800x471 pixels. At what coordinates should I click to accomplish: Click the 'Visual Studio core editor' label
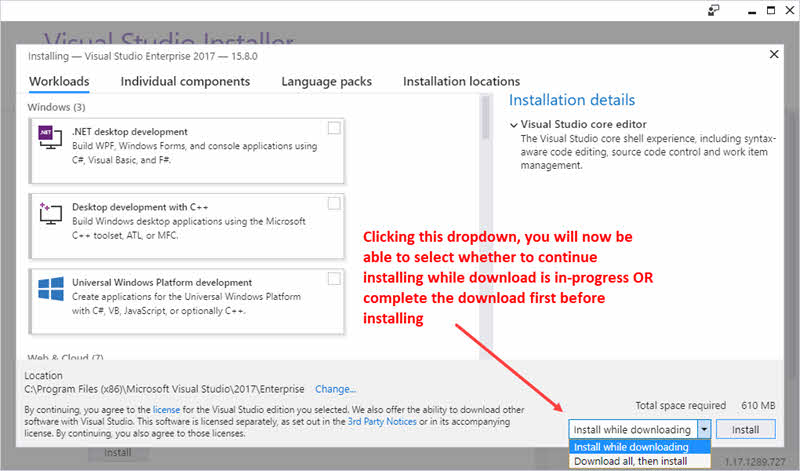click(x=584, y=125)
